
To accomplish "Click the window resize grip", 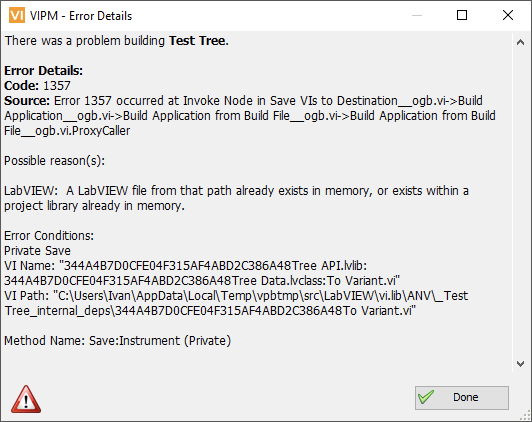I will pyautogui.click(x=526, y=416).
